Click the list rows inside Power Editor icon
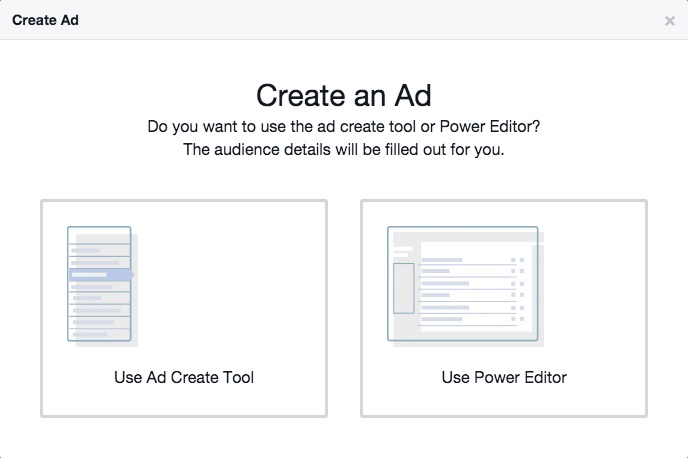The width and height of the screenshot is (688, 458). click(x=473, y=290)
